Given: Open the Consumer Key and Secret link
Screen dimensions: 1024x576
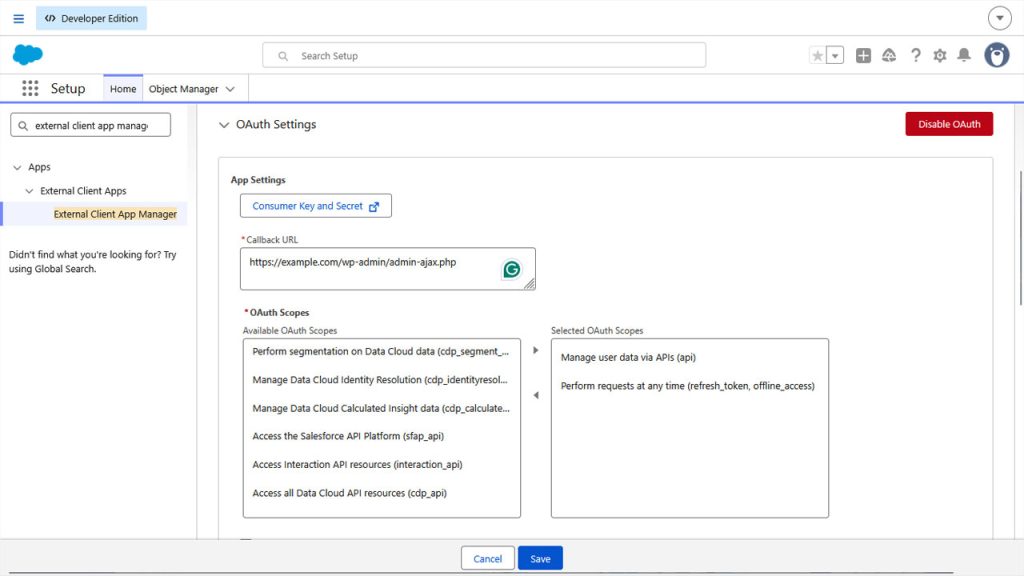Looking at the screenshot, I should (x=315, y=206).
